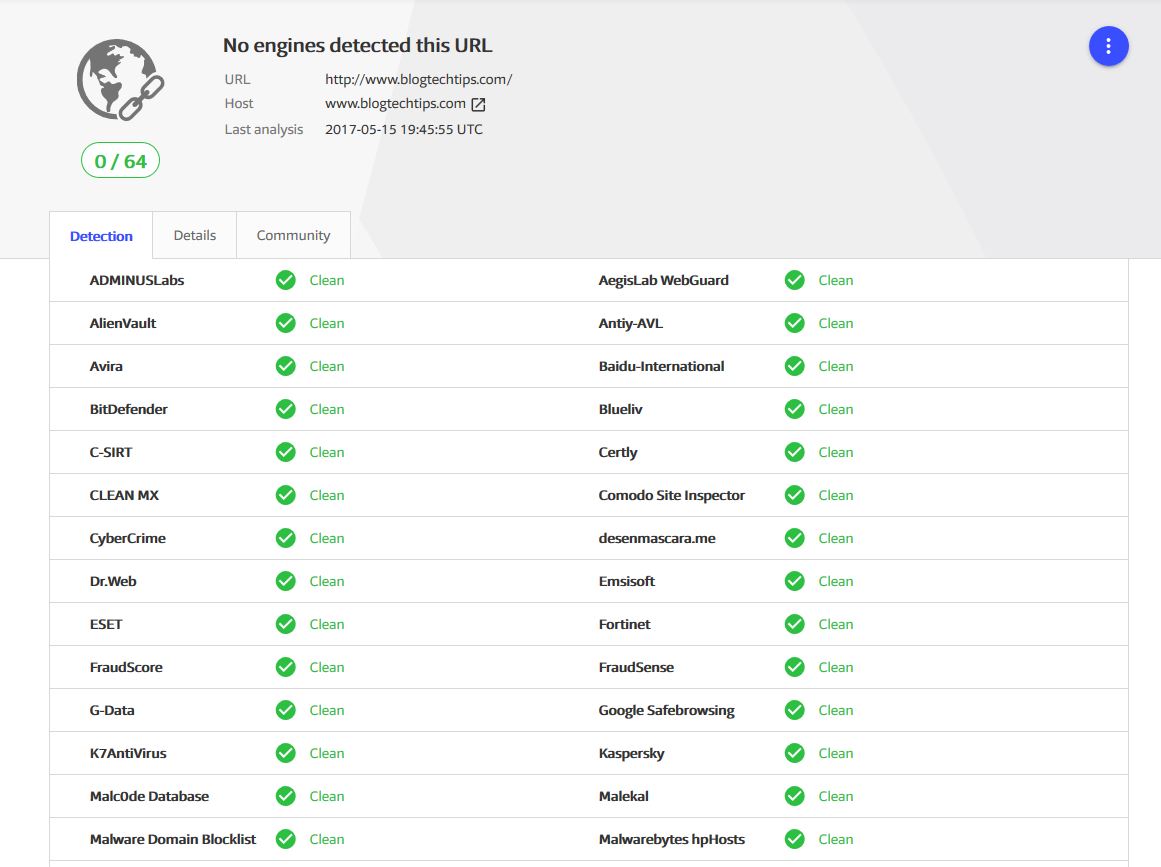The height and width of the screenshot is (867, 1161).
Task: Click the green check icon for Malekal
Action: tap(794, 796)
